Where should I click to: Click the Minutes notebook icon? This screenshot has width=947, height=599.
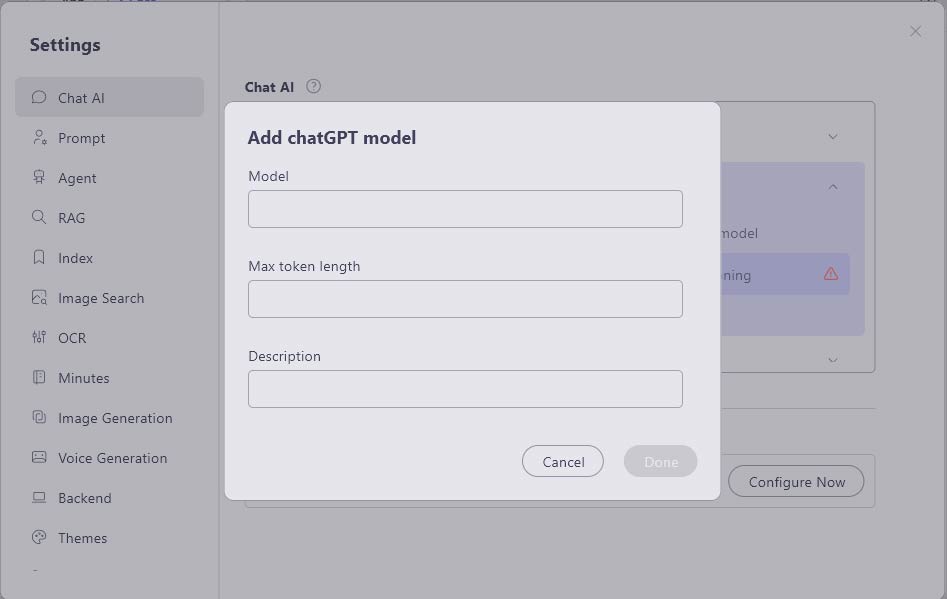[x=39, y=377]
